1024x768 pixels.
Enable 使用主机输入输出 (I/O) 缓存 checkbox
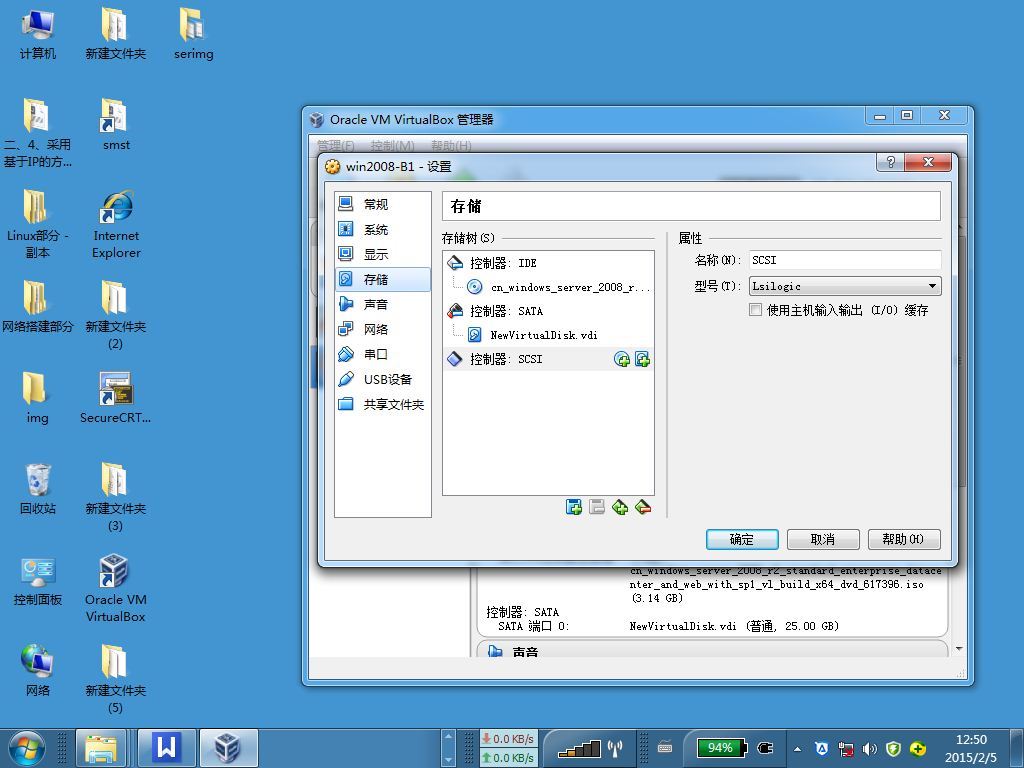pyautogui.click(x=756, y=310)
